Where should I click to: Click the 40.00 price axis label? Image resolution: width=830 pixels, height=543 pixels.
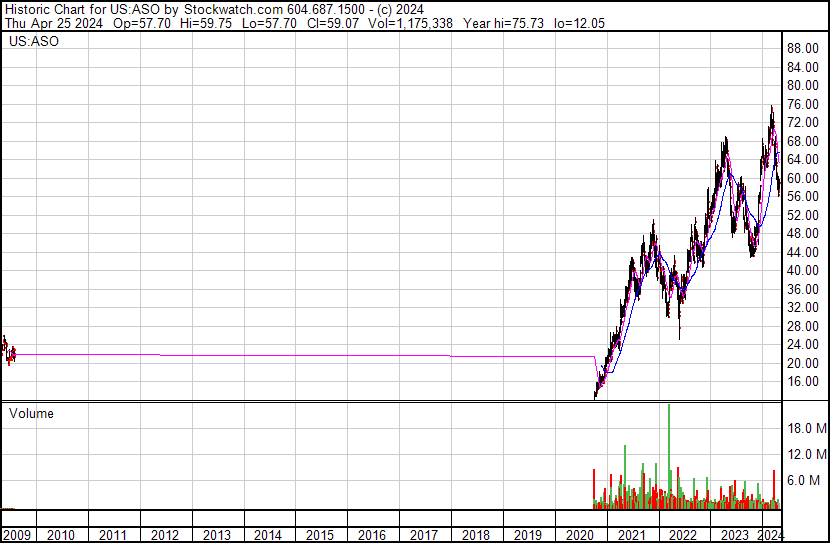805,271
